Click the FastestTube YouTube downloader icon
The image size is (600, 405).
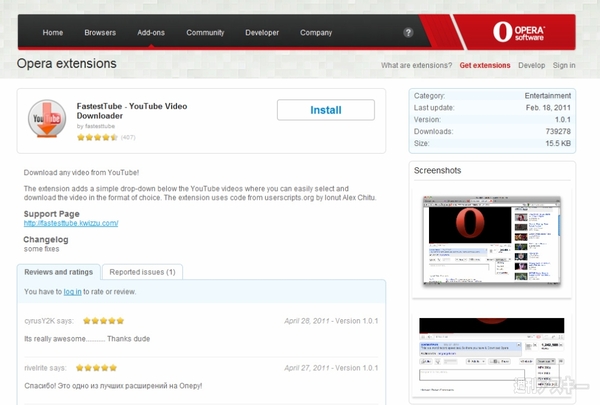pyautogui.click(x=47, y=118)
